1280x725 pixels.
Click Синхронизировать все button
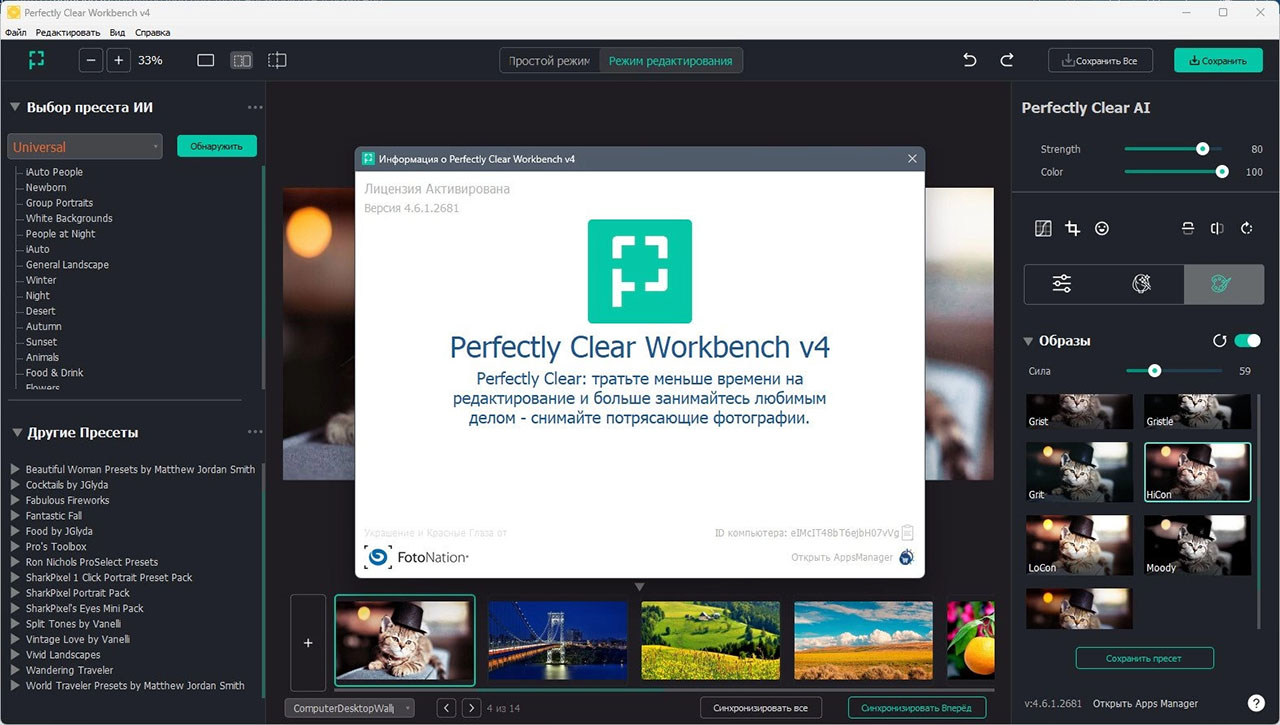tap(761, 708)
